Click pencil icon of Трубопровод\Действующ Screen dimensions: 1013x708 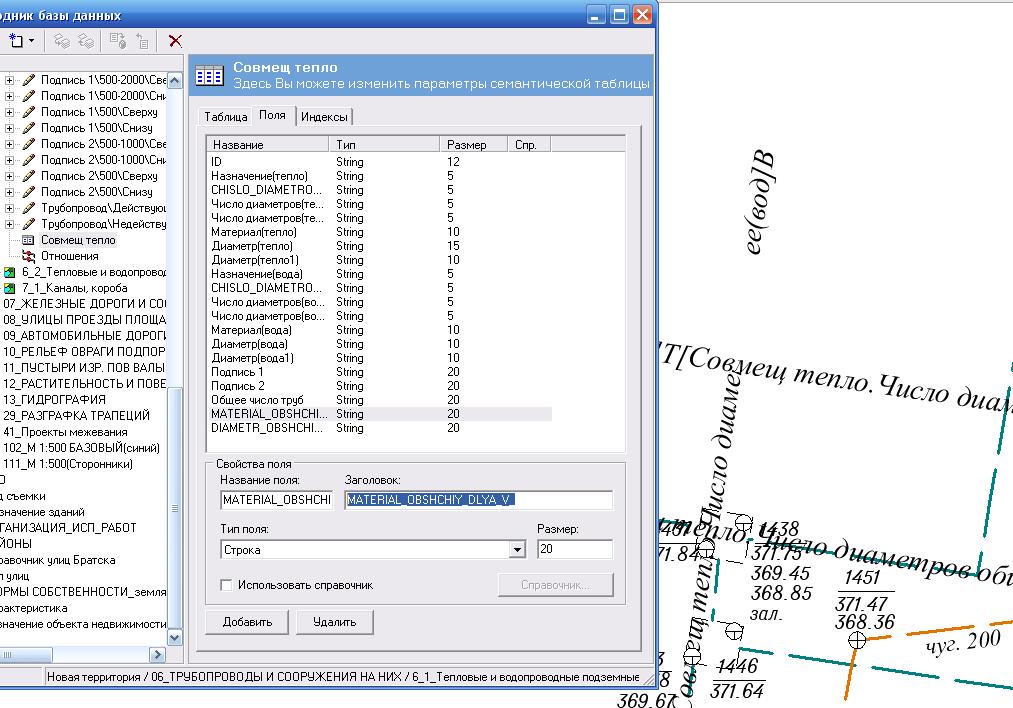click(x=28, y=208)
